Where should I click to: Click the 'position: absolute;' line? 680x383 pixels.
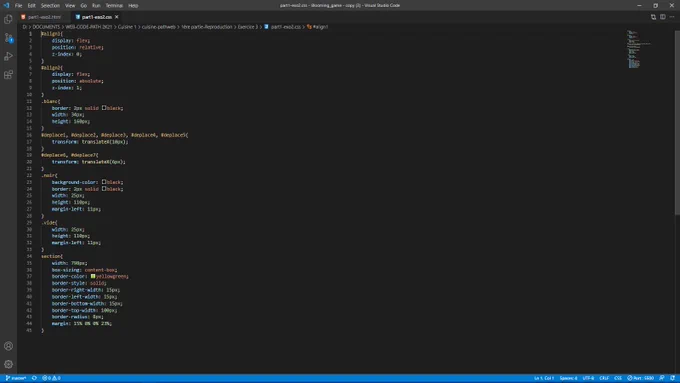tap(78, 81)
